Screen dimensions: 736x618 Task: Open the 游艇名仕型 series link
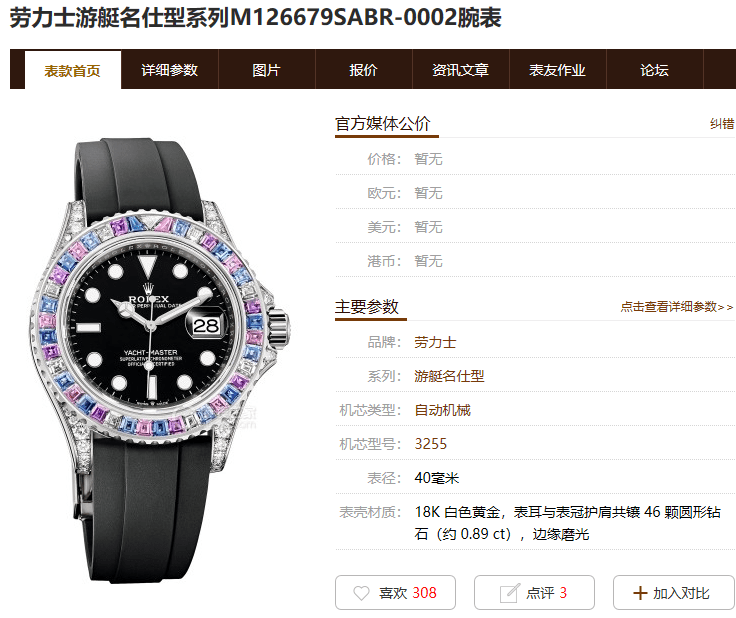pyautogui.click(x=449, y=376)
